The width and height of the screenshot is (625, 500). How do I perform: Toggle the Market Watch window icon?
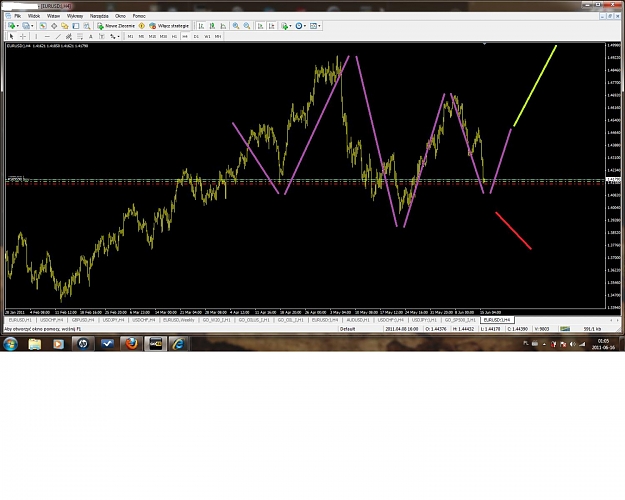(43, 26)
